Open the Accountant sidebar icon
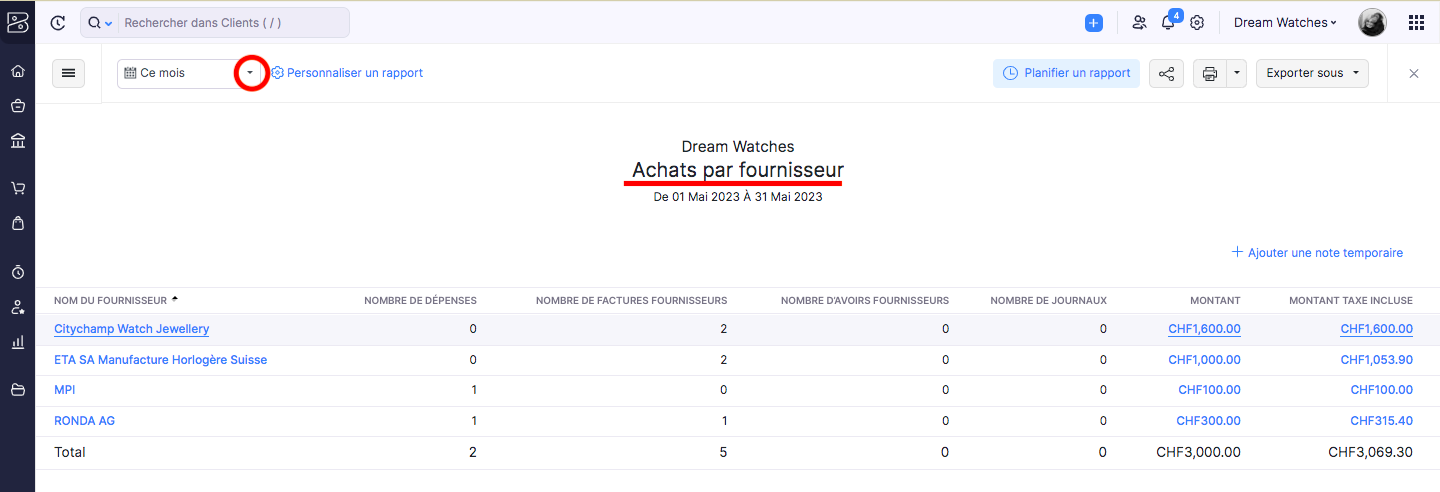Screen dimensions: 1440x492 tap(17, 307)
